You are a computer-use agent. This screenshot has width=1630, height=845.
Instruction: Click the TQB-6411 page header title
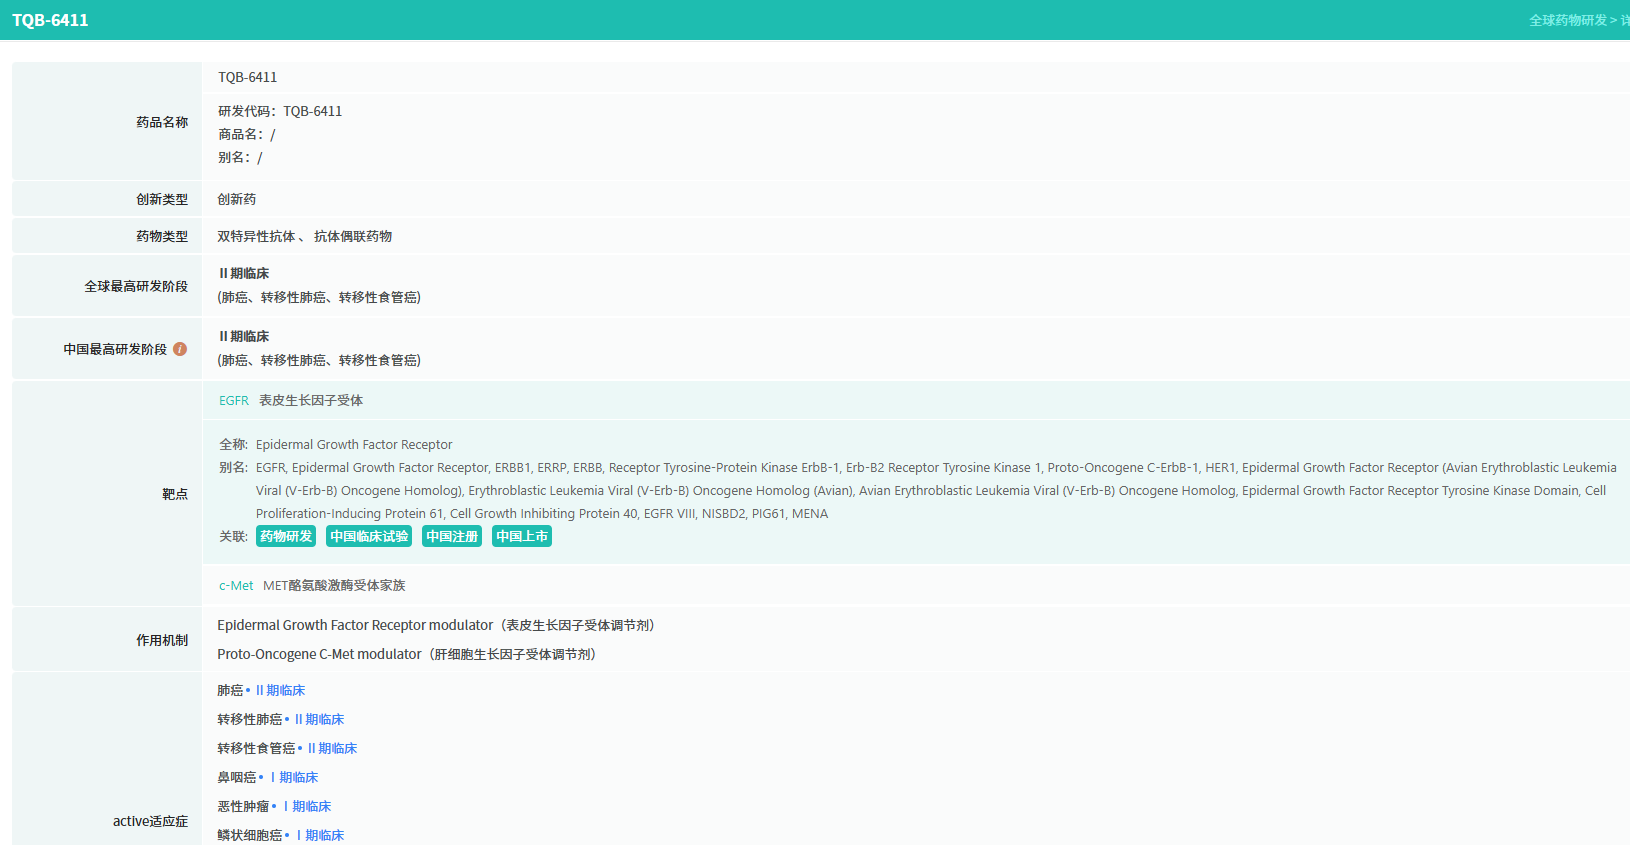point(50,20)
